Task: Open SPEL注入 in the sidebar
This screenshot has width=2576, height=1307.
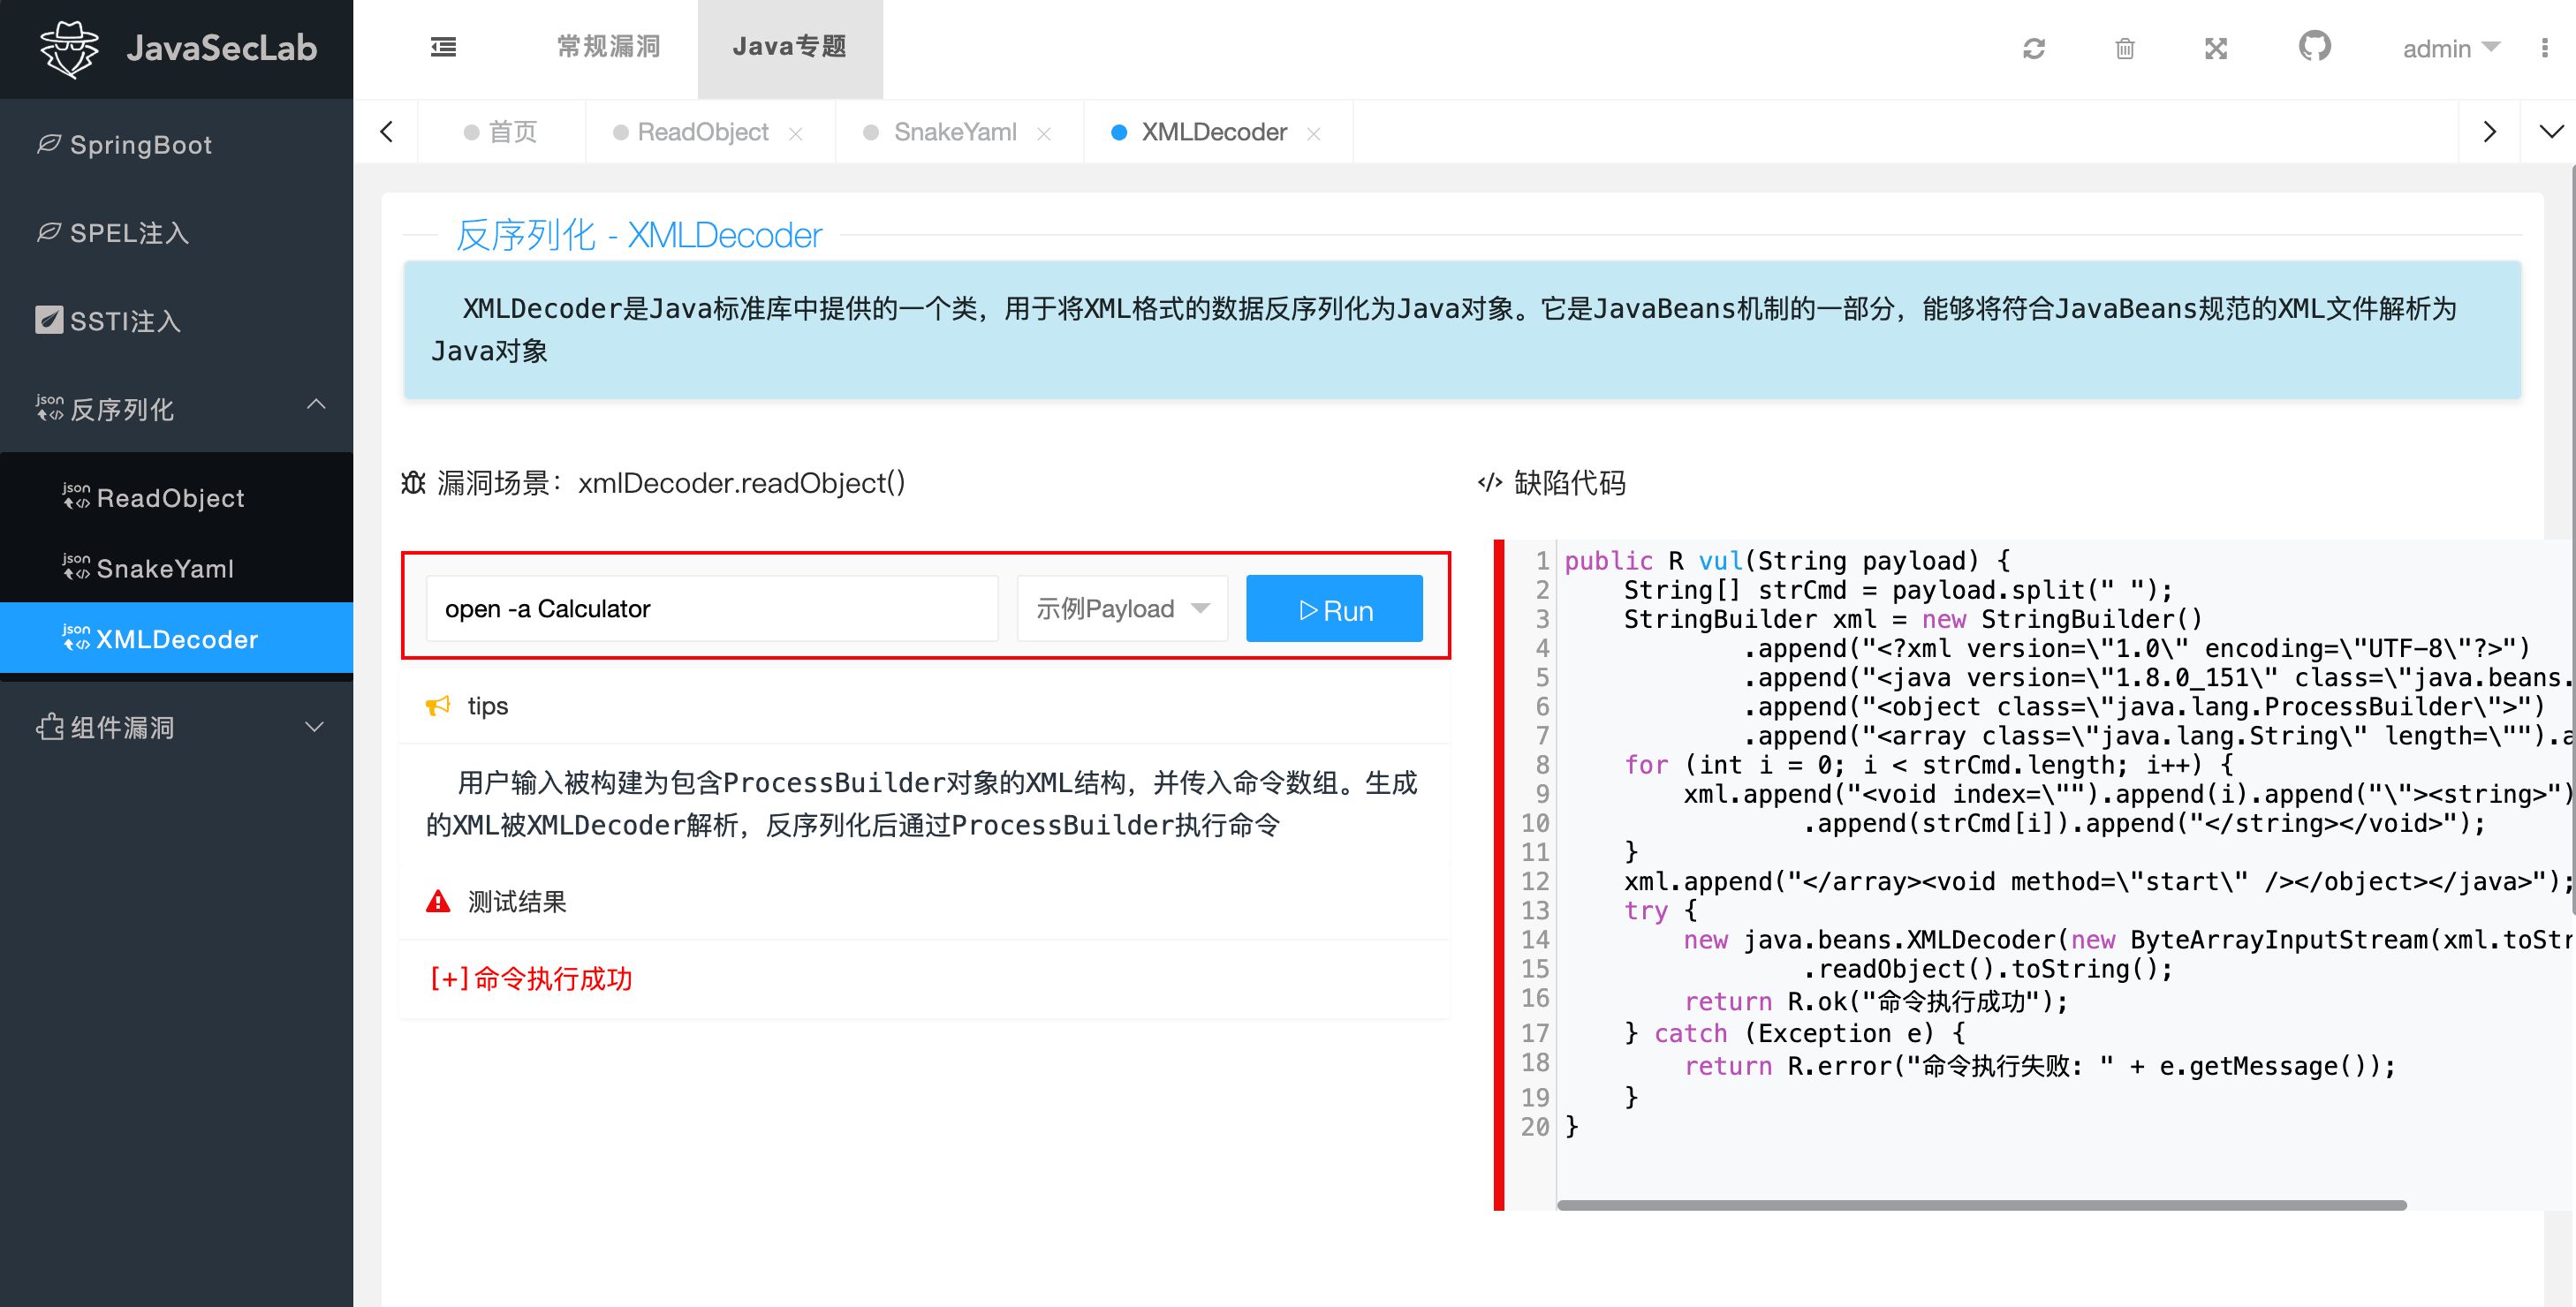Action: point(177,232)
